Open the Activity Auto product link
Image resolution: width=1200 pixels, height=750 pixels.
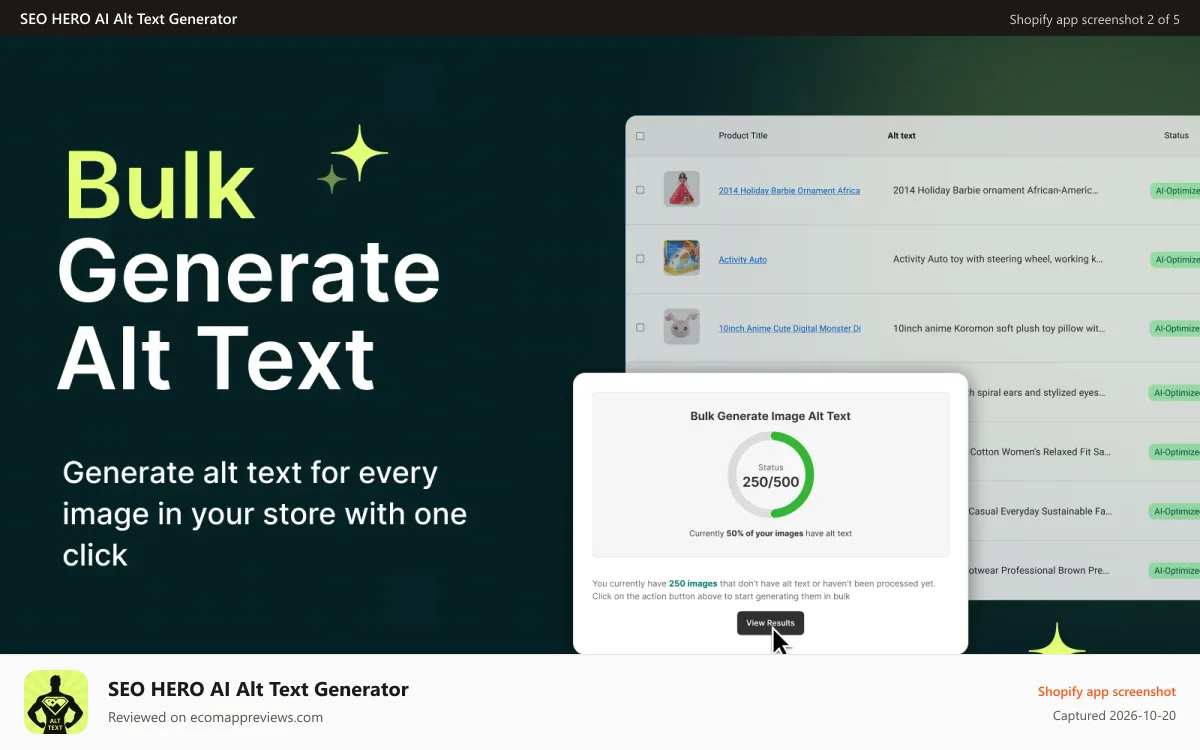pos(743,259)
